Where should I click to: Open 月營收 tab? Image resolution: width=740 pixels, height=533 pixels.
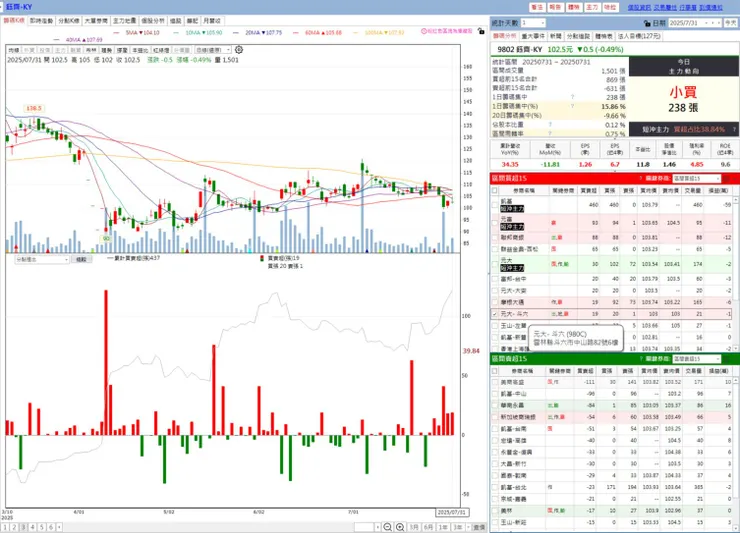pyautogui.click(x=212, y=21)
